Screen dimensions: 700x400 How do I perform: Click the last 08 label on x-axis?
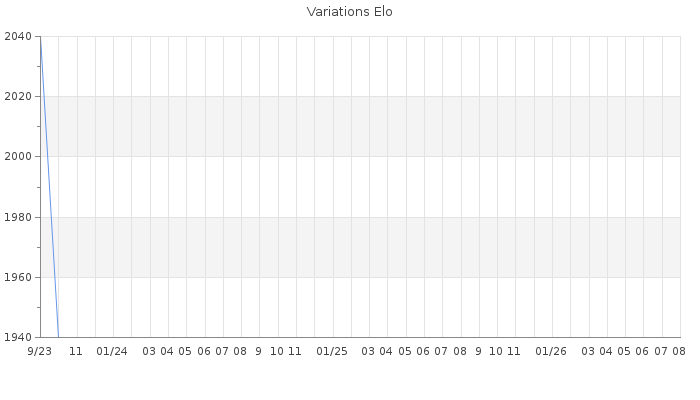coord(679,351)
